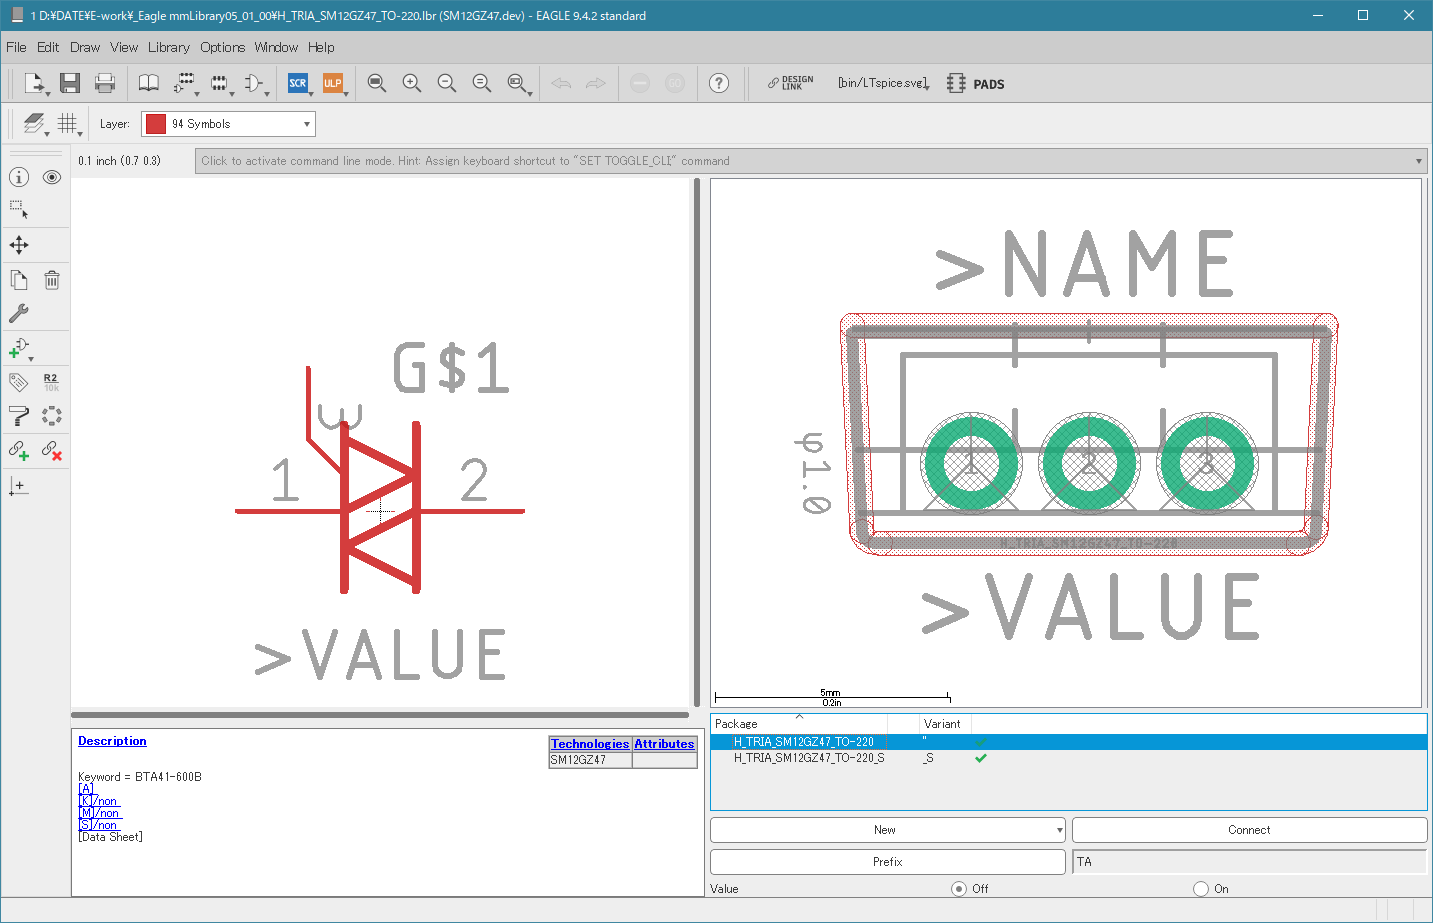
Task: Open the Layer settings icon
Action: (35, 124)
